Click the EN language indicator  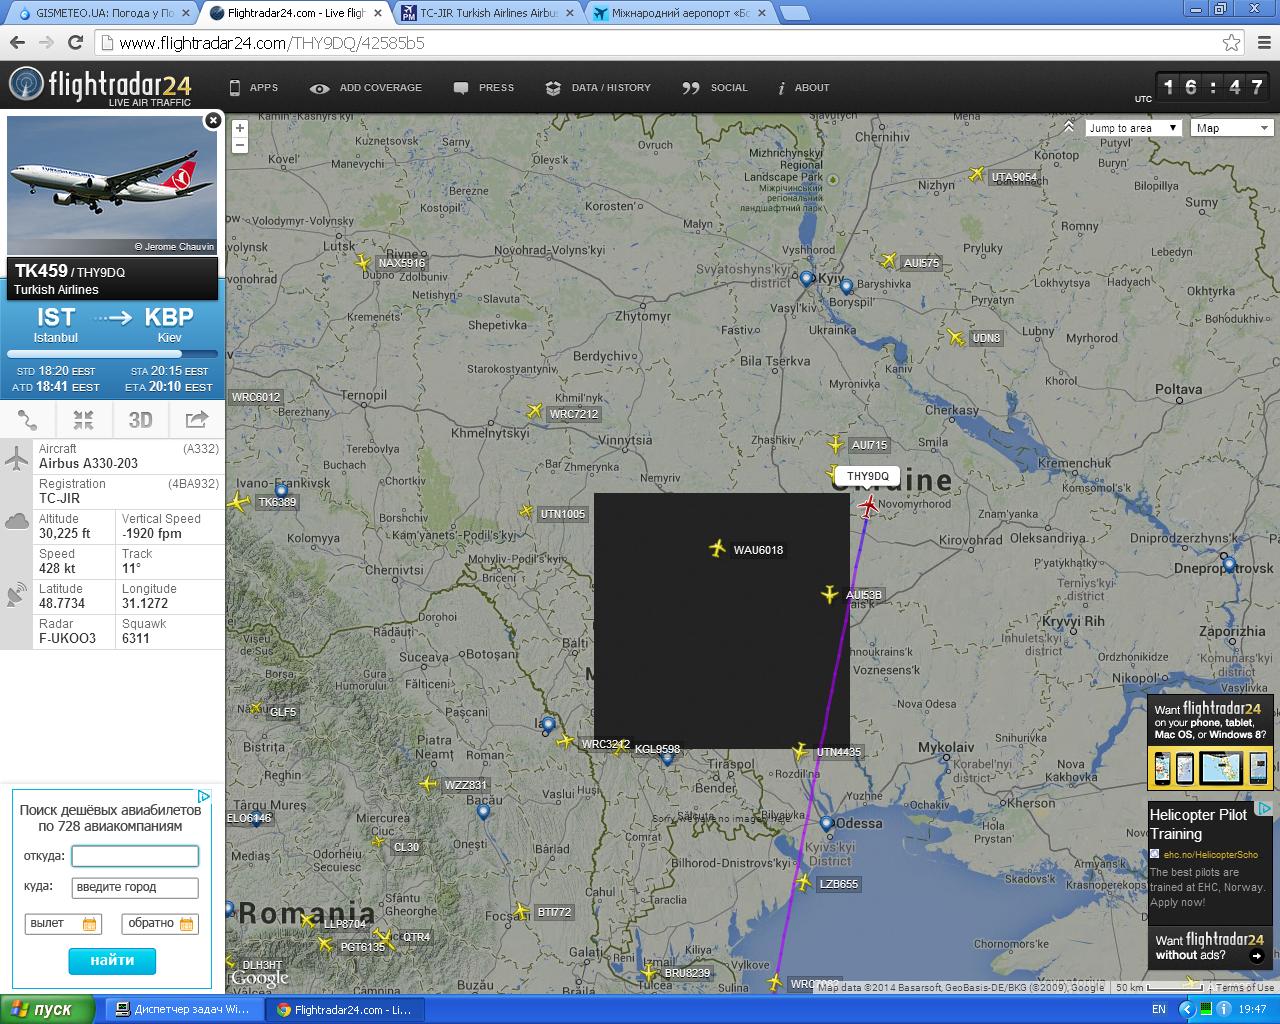coord(1159,1009)
